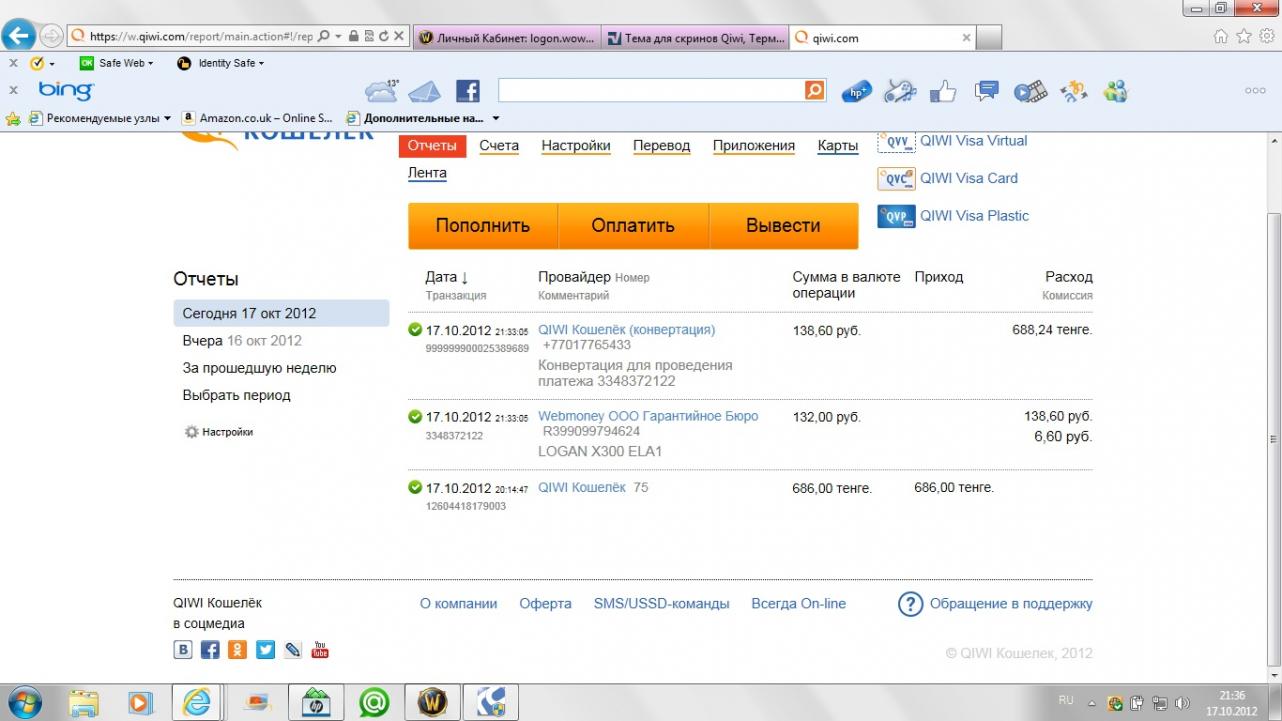This screenshot has height=721, width=1282.
Task: Open the Перевод menu tab
Action: (x=661, y=146)
